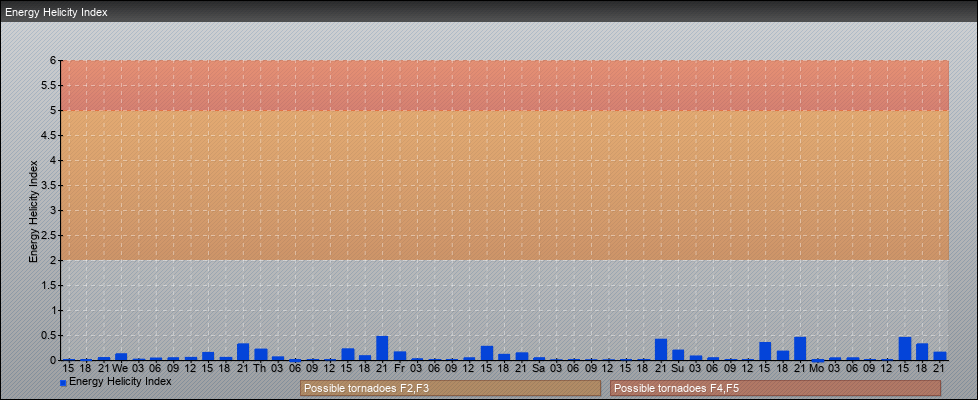The height and width of the screenshot is (400, 978).
Task: Click the 0.5 value on the y-axis
Action: click(50, 335)
